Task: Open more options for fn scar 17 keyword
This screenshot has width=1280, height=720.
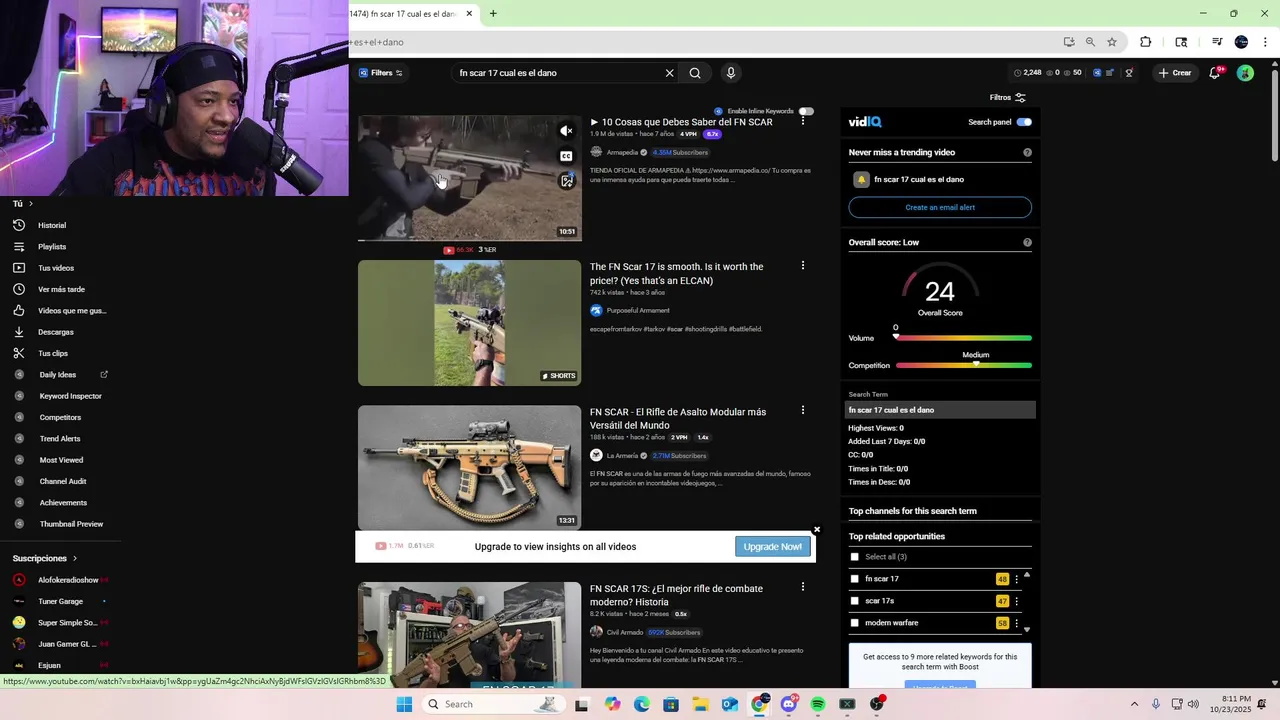Action: [1016, 579]
